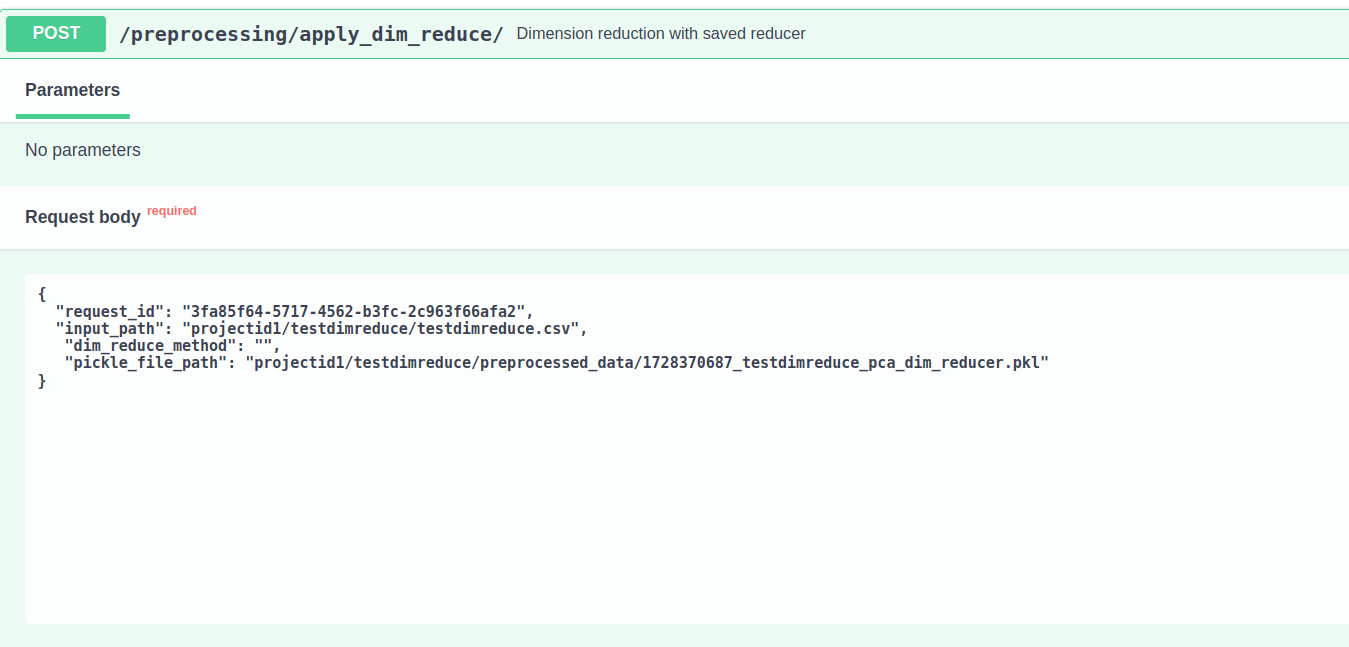Place cursor on the "request_id" key
The image size is (1349, 647).
point(110,311)
